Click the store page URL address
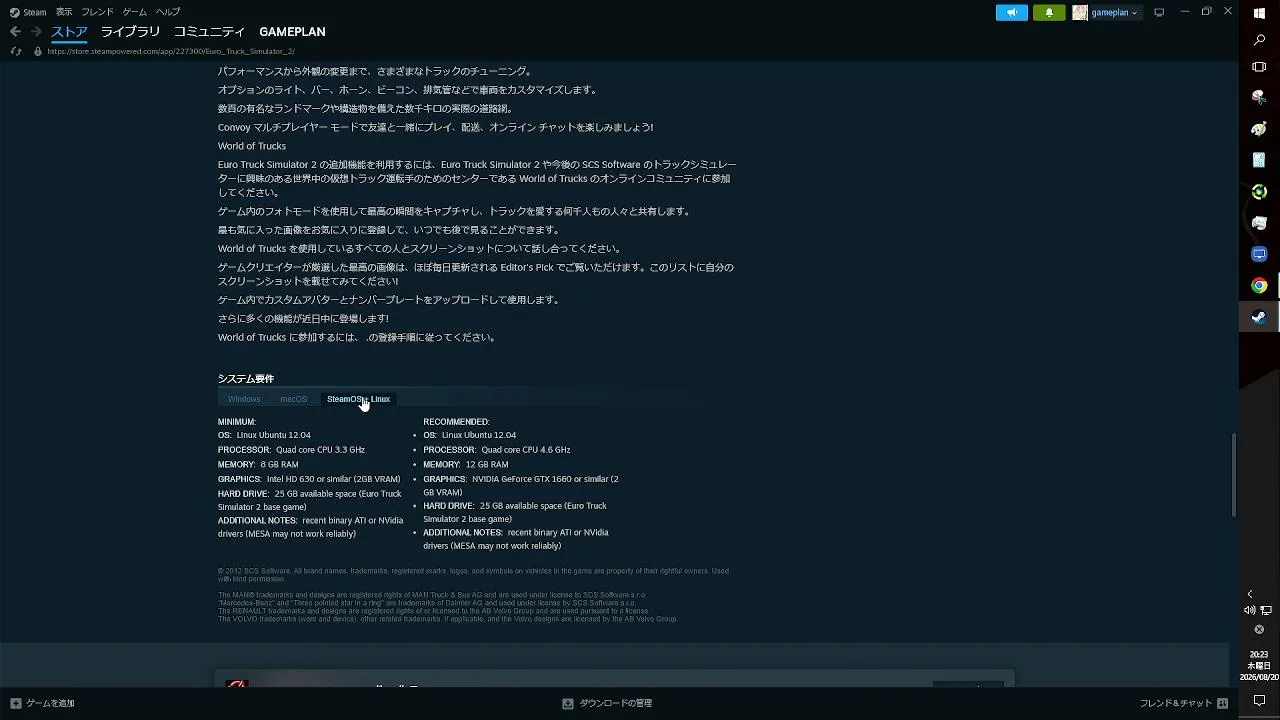 (171, 51)
